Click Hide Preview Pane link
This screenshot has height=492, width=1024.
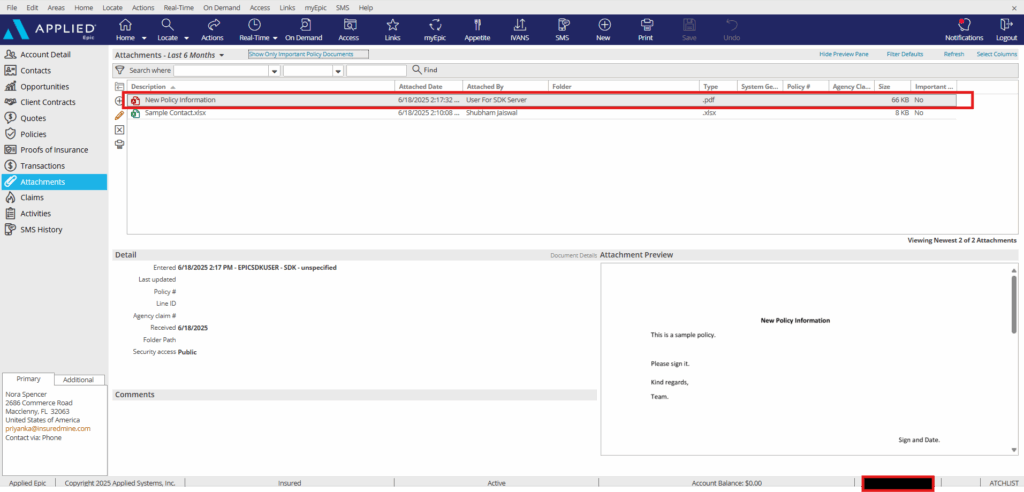click(x=844, y=54)
